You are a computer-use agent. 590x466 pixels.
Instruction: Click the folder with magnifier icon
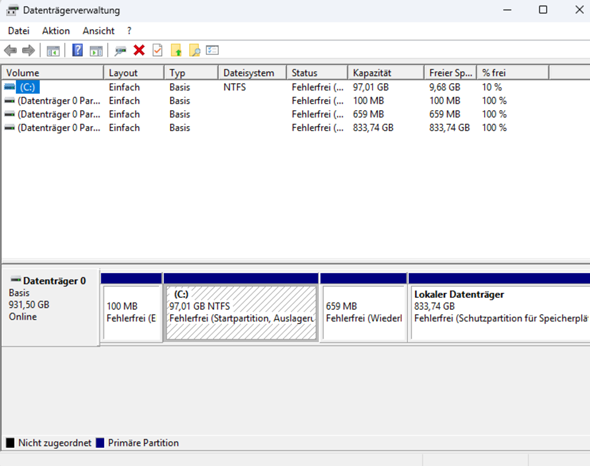(195, 50)
